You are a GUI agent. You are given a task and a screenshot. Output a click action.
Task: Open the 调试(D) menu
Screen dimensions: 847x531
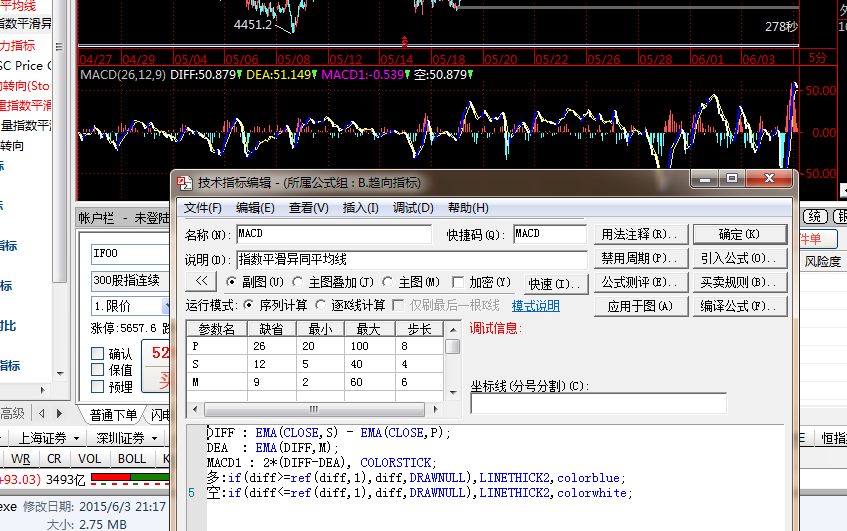pyautogui.click(x=413, y=208)
